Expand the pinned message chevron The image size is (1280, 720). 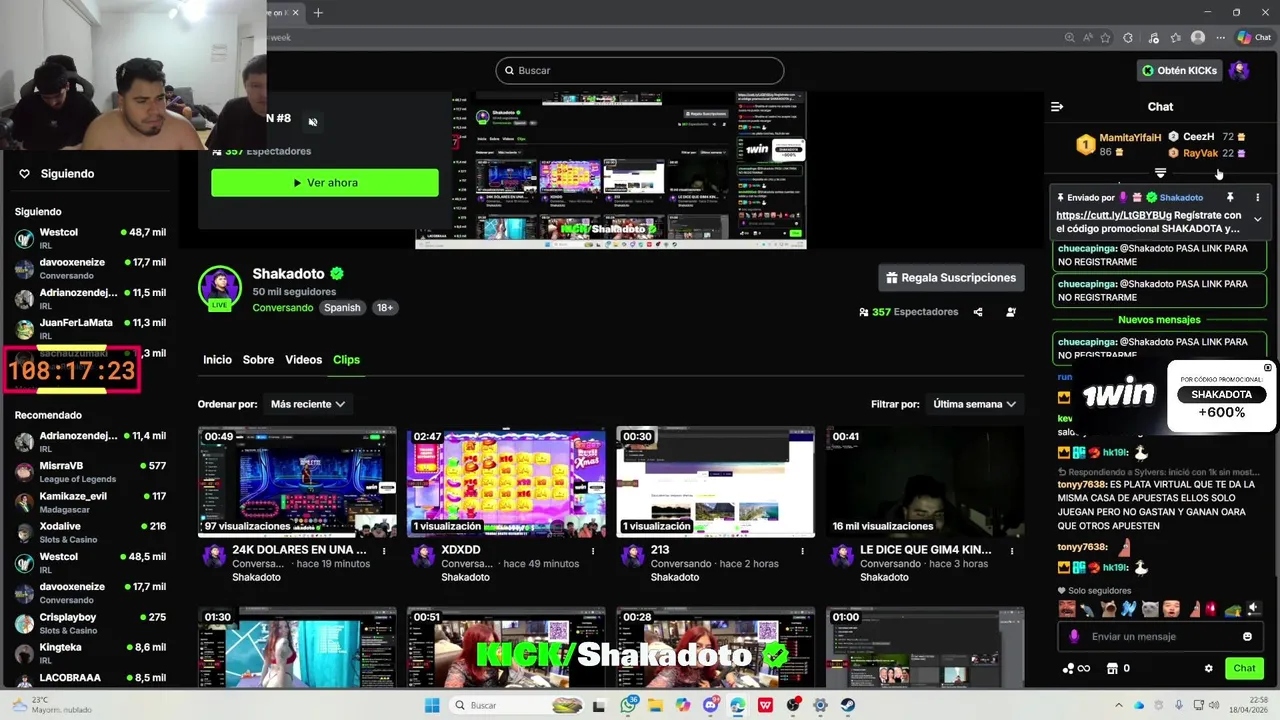[1257, 219]
